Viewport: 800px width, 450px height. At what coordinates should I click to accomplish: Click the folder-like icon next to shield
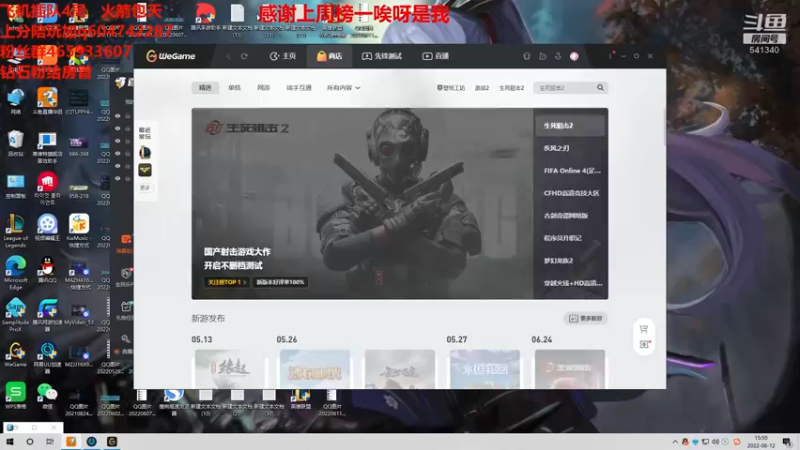[x=543, y=56]
